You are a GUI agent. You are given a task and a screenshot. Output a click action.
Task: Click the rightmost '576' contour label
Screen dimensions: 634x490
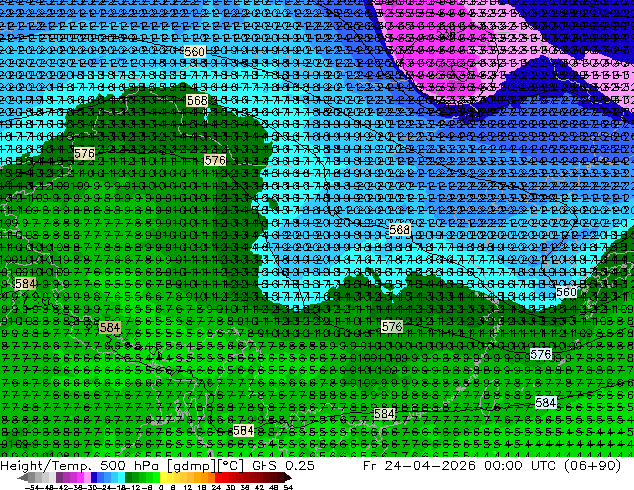pos(541,355)
